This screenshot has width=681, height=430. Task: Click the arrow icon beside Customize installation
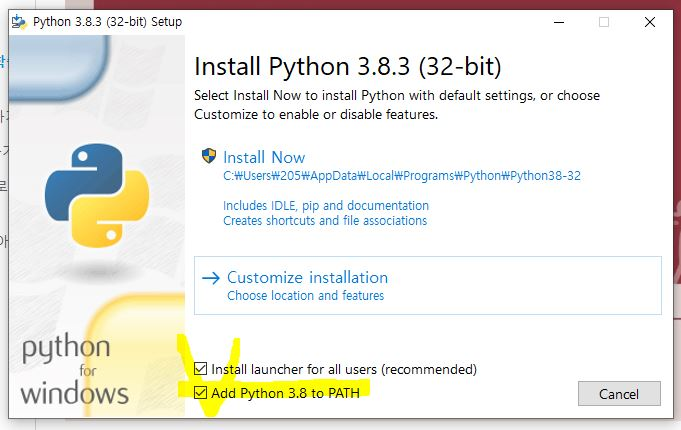(x=211, y=278)
